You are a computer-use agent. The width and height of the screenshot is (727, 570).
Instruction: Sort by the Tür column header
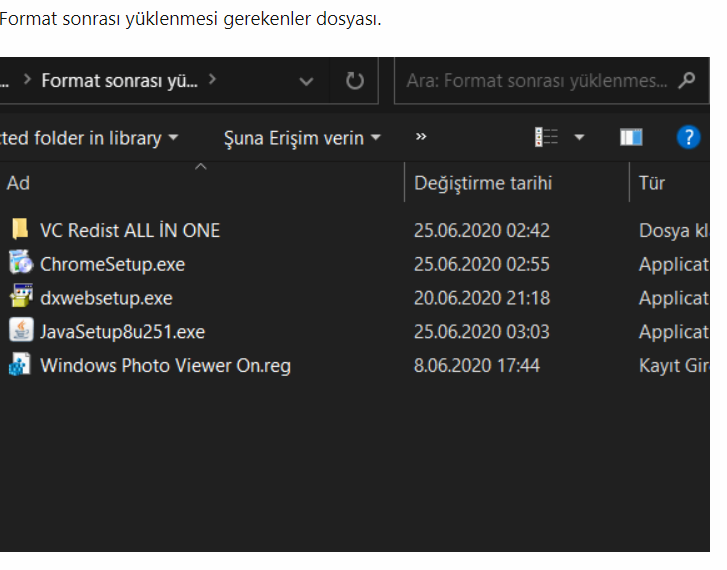click(x=652, y=183)
